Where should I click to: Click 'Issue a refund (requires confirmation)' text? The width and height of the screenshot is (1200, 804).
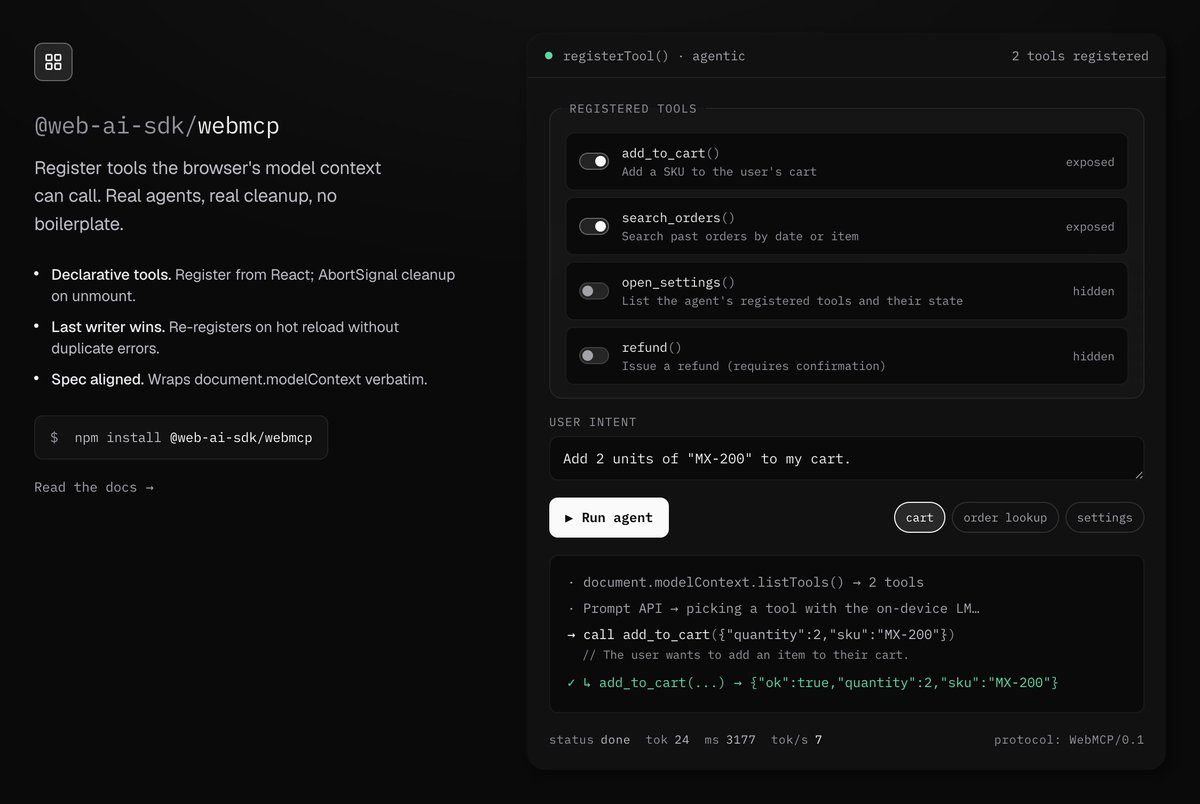754,366
